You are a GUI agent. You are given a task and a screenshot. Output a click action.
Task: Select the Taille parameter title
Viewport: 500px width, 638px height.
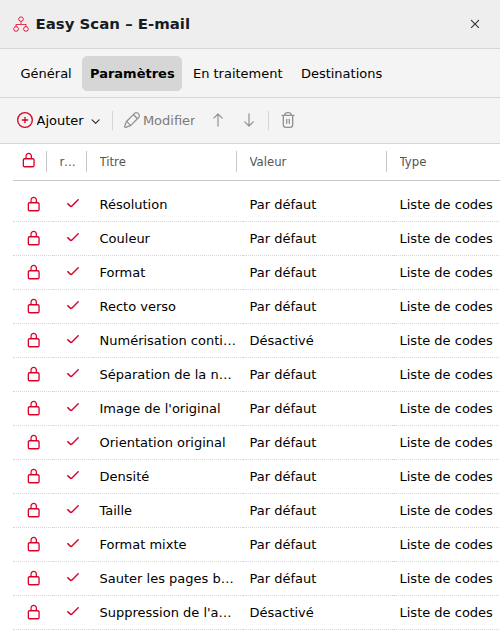tap(116, 510)
